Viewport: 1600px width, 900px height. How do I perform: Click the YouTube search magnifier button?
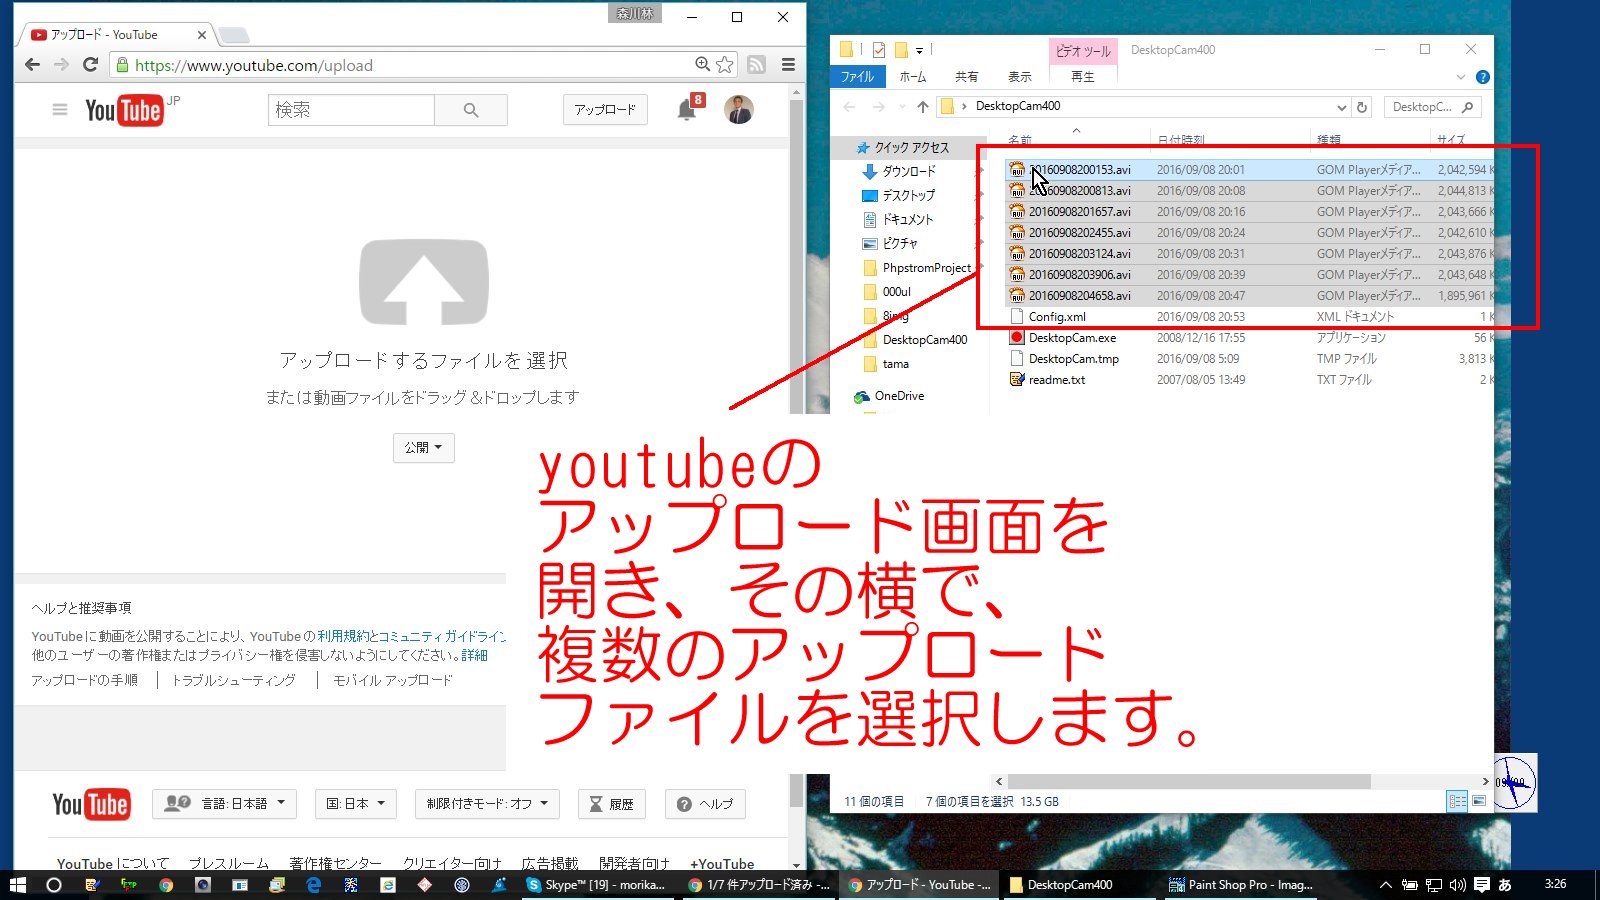click(471, 110)
